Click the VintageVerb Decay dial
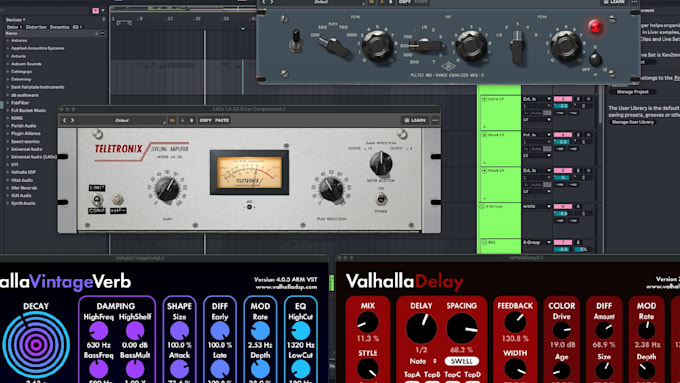This screenshot has width=680, height=383. pos(36,344)
